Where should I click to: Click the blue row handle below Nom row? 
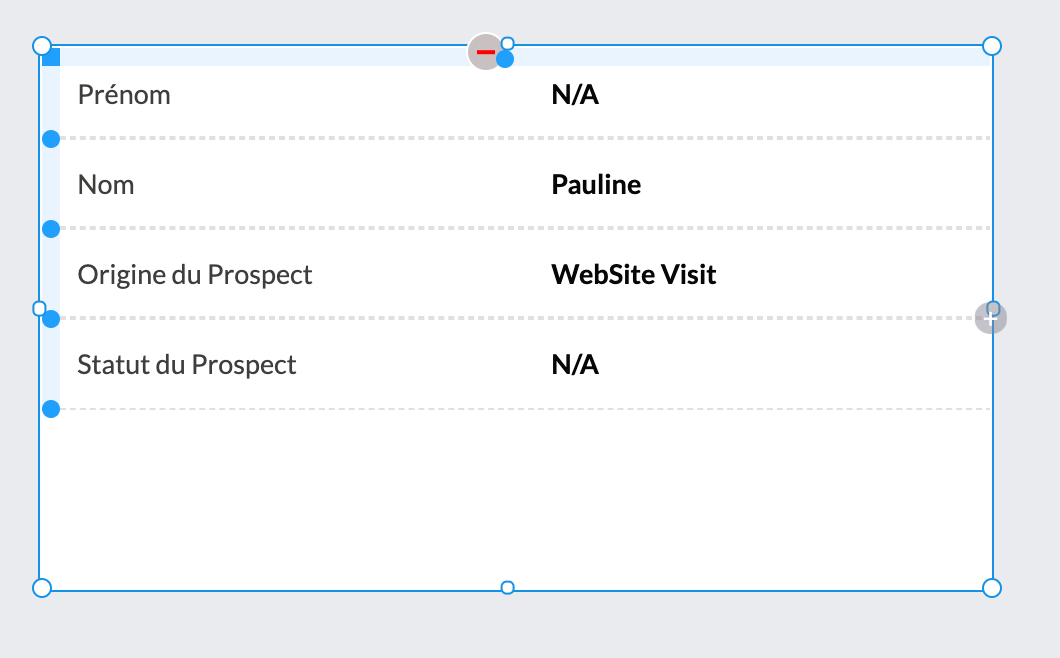click(x=51, y=229)
